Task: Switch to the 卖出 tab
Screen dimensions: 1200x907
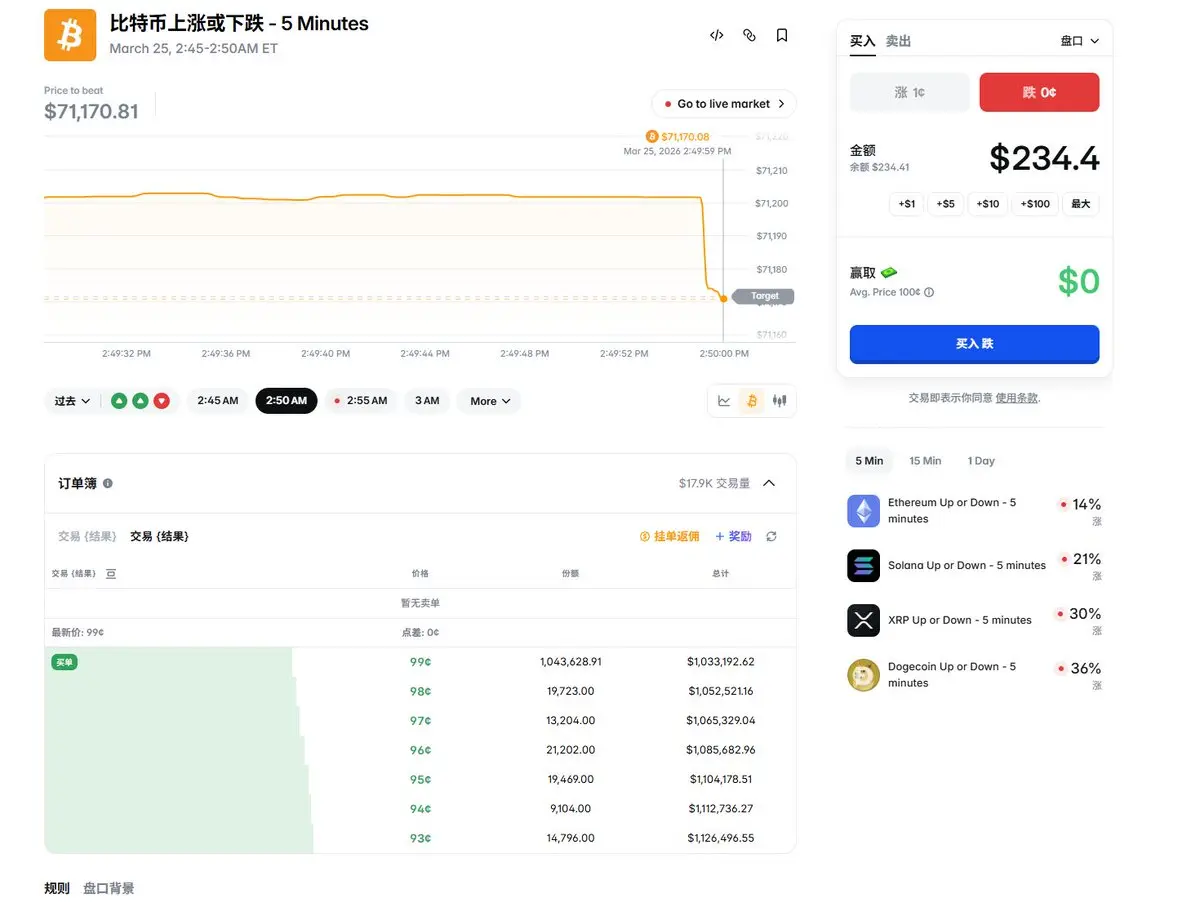Action: coord(898,41)
